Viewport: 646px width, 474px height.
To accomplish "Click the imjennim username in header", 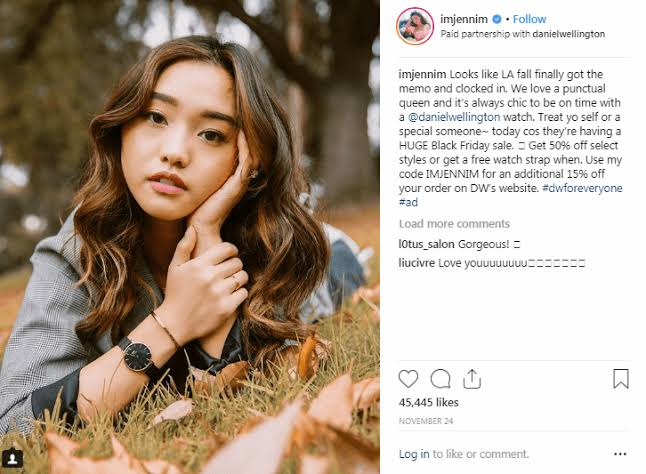I will [461, 19].
